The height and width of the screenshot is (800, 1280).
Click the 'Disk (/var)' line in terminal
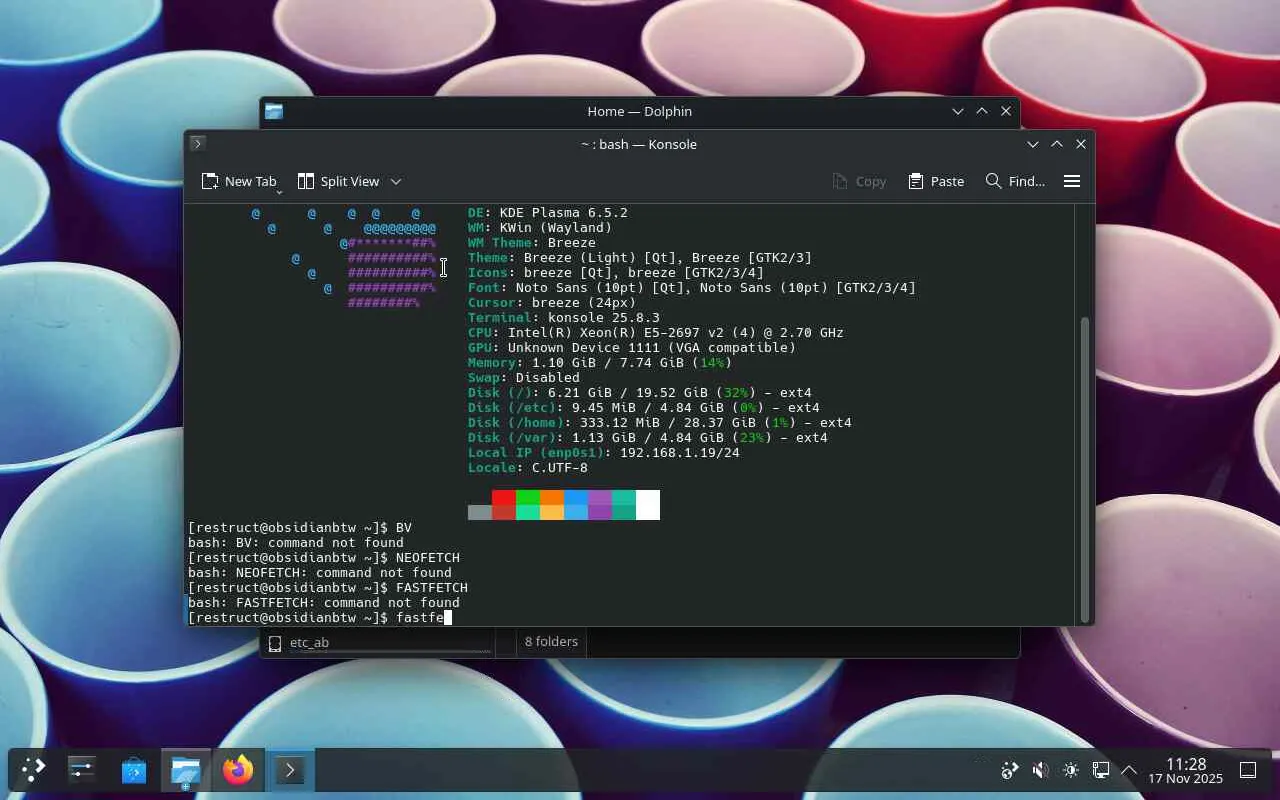[x=648, y=438]
